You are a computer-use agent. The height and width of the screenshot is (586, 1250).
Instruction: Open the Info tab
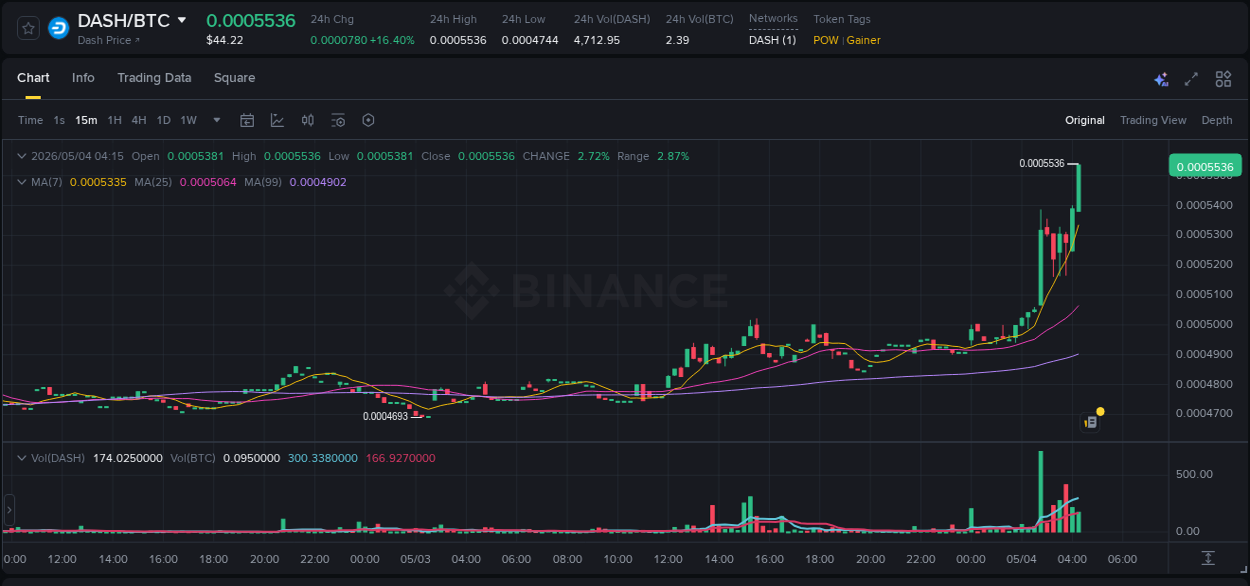pyautogui.click(x=83, y=78)
